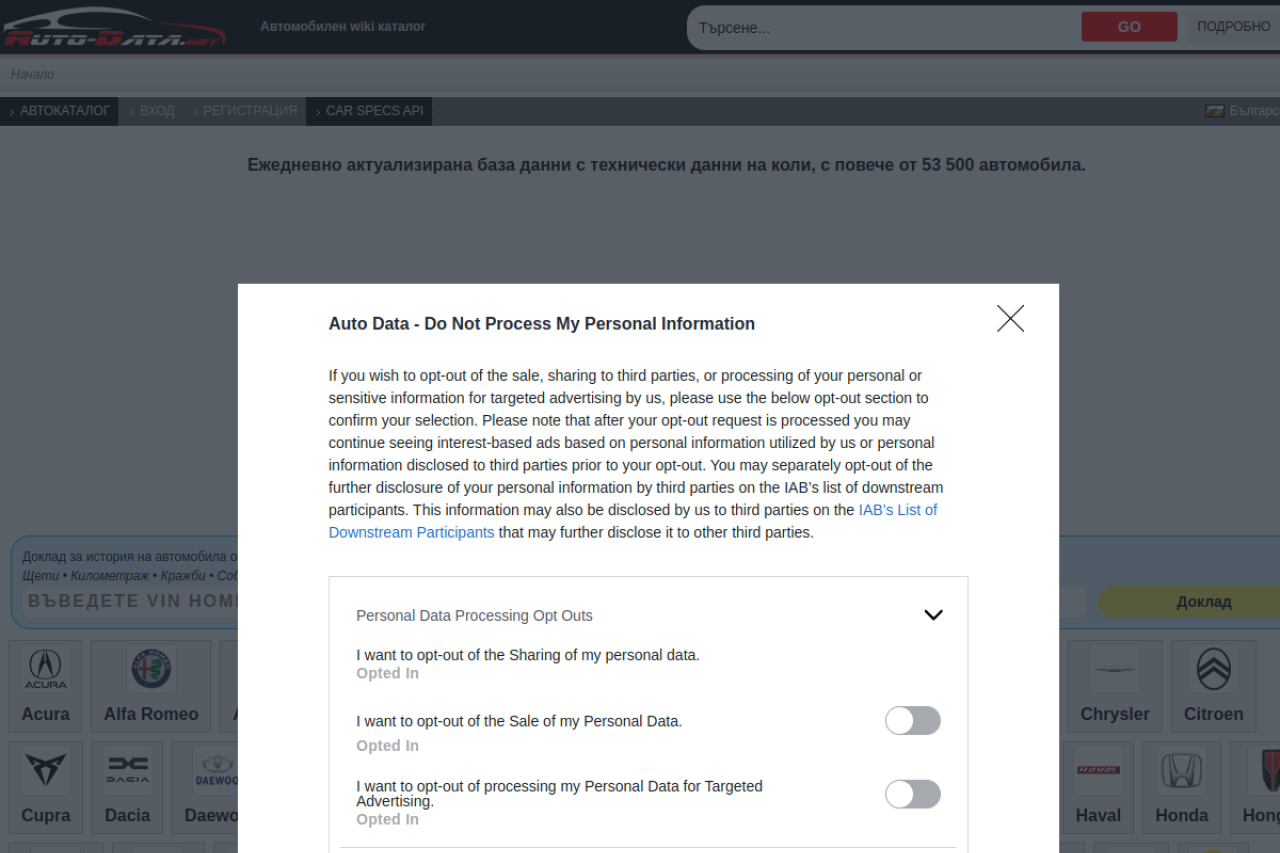Viewport: 1280px width, 853px height.
Task: Click the Cupra brand logo
Action: coord(46,770)
